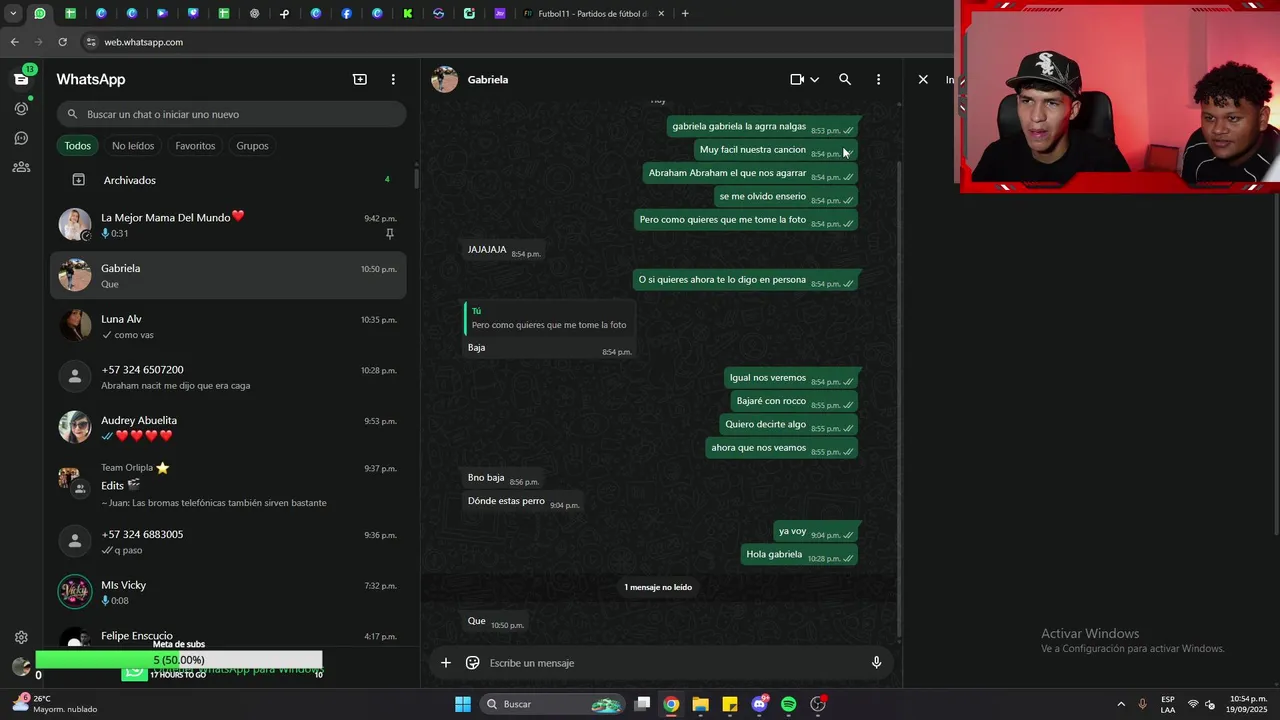Click the 'Dónde estas perro' message

(523, 502)
